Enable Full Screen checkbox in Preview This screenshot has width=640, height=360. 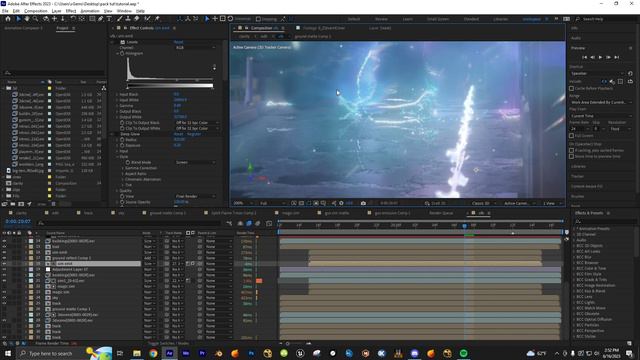(x=571, y=136)
